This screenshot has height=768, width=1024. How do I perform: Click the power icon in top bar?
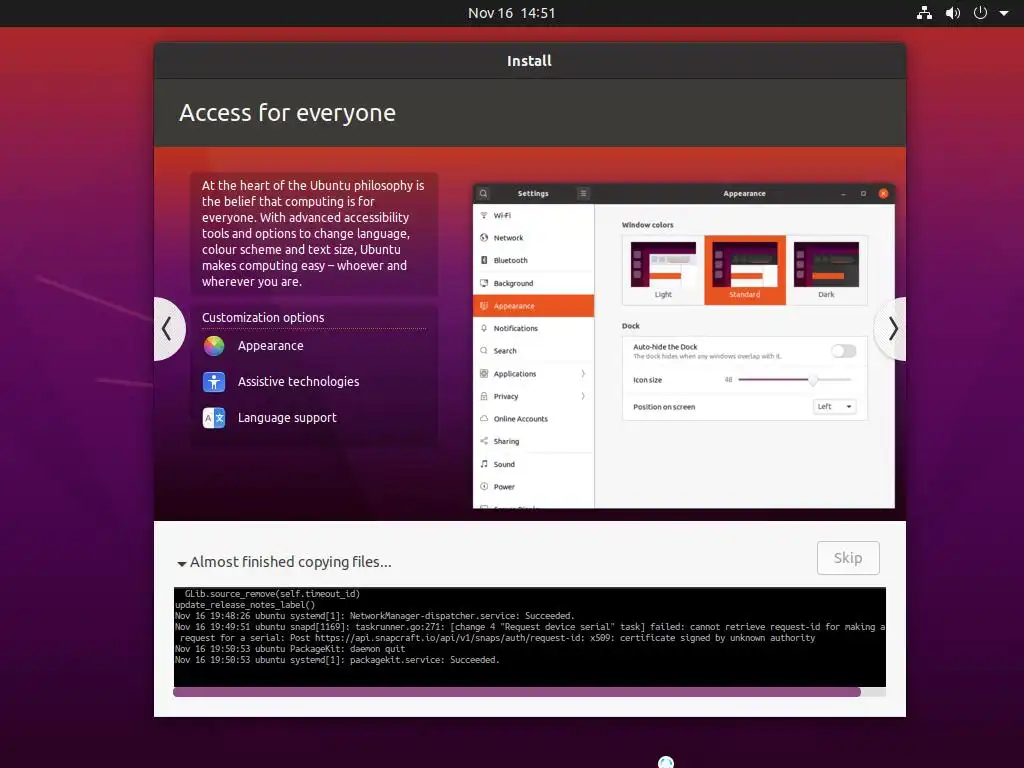coord(980,13)
